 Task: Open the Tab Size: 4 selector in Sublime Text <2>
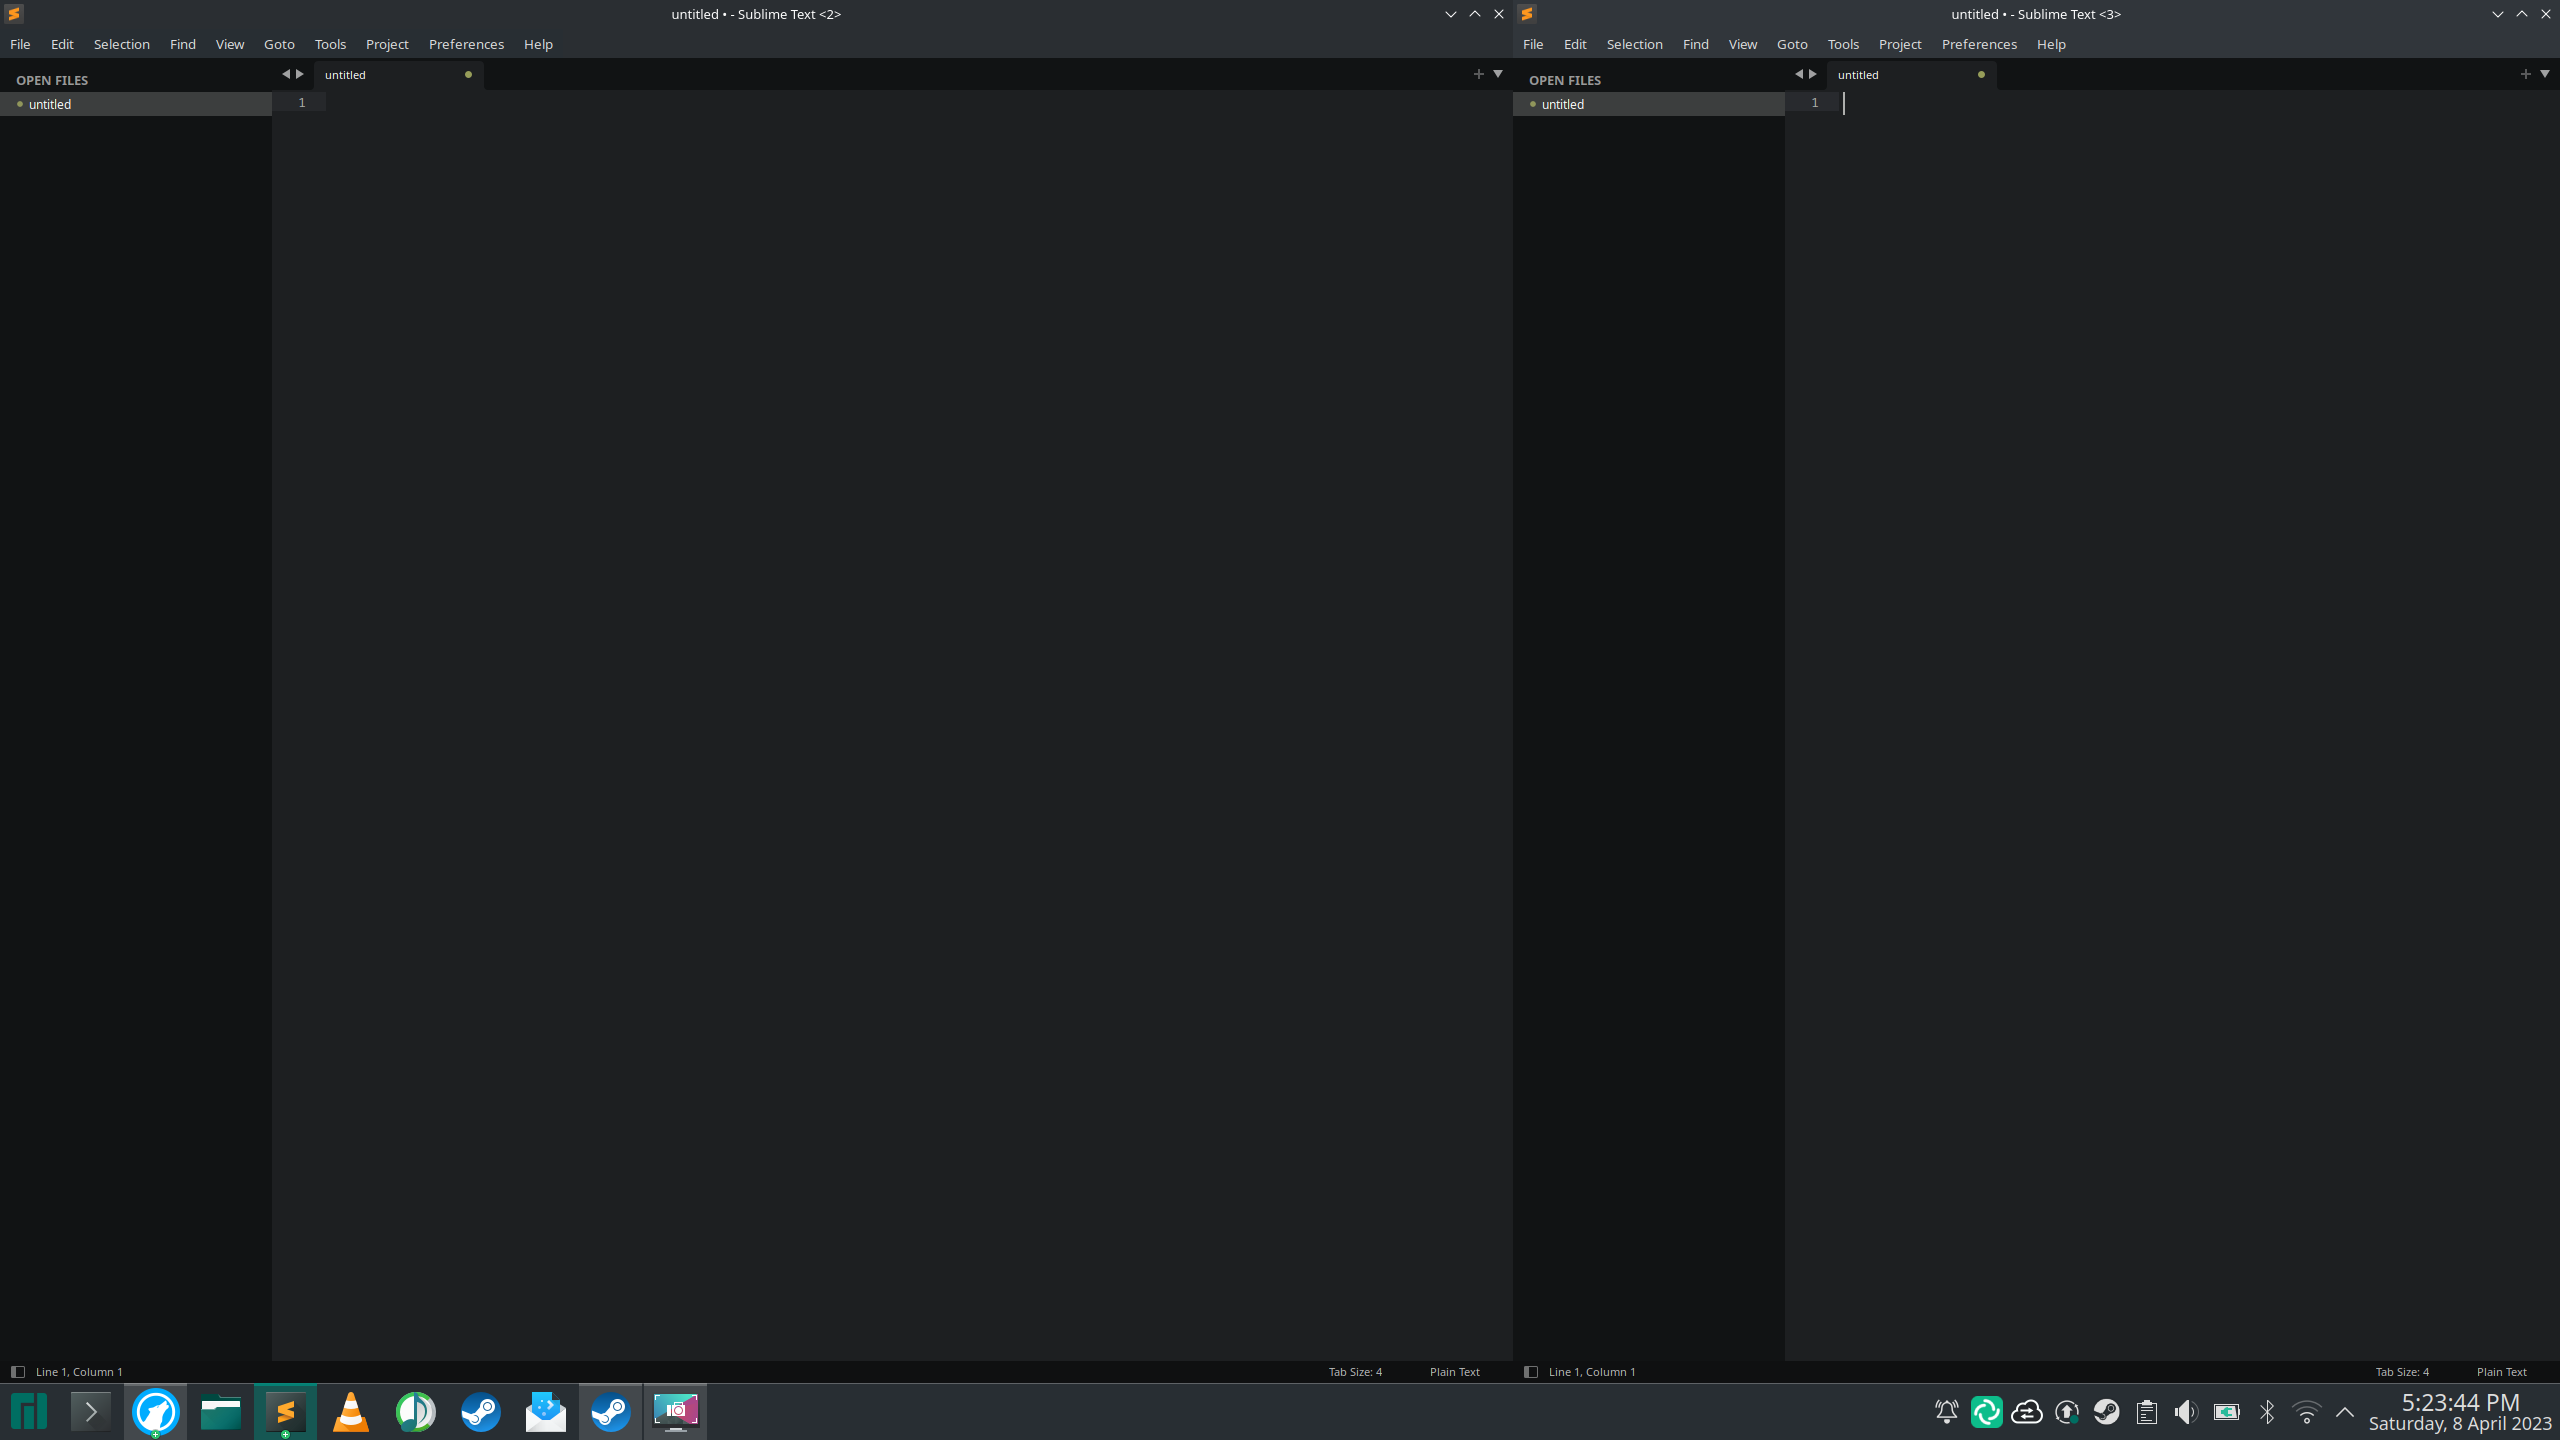1355,1372
